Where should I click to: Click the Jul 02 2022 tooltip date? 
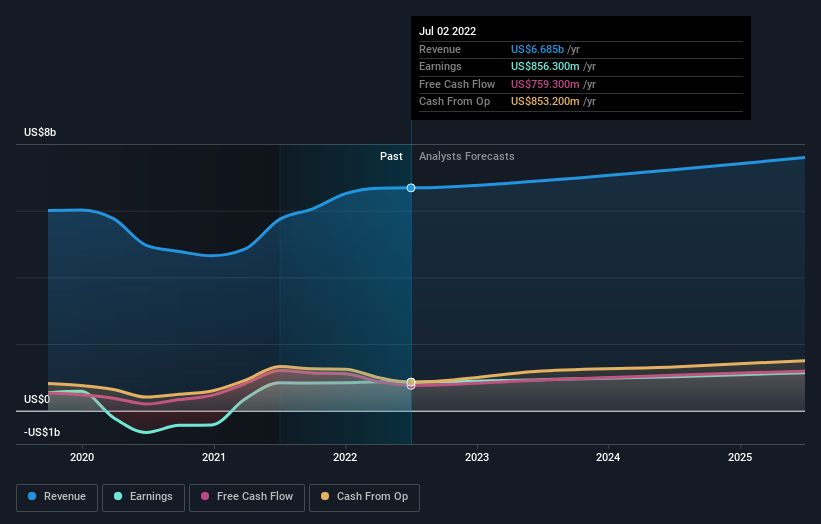pyautogui.click(x=448, y=31)
